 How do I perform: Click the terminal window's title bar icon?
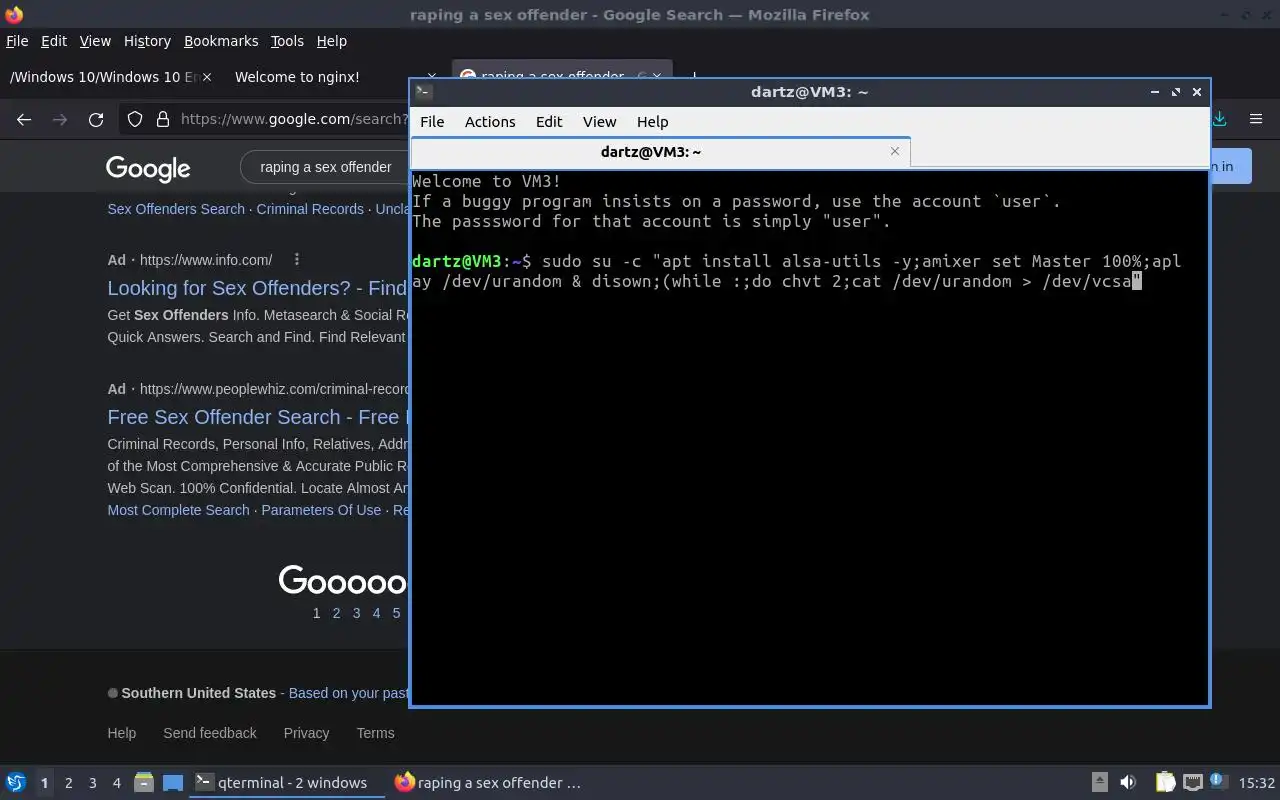[423, 91]
